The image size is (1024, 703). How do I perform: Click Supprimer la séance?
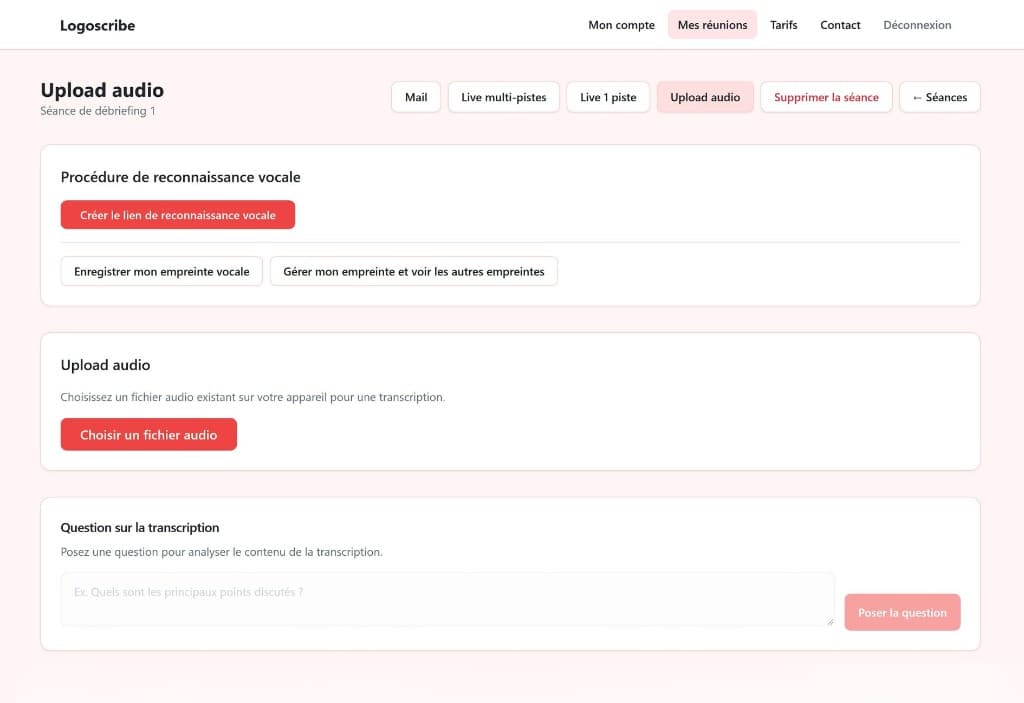[x=826, y=97]
